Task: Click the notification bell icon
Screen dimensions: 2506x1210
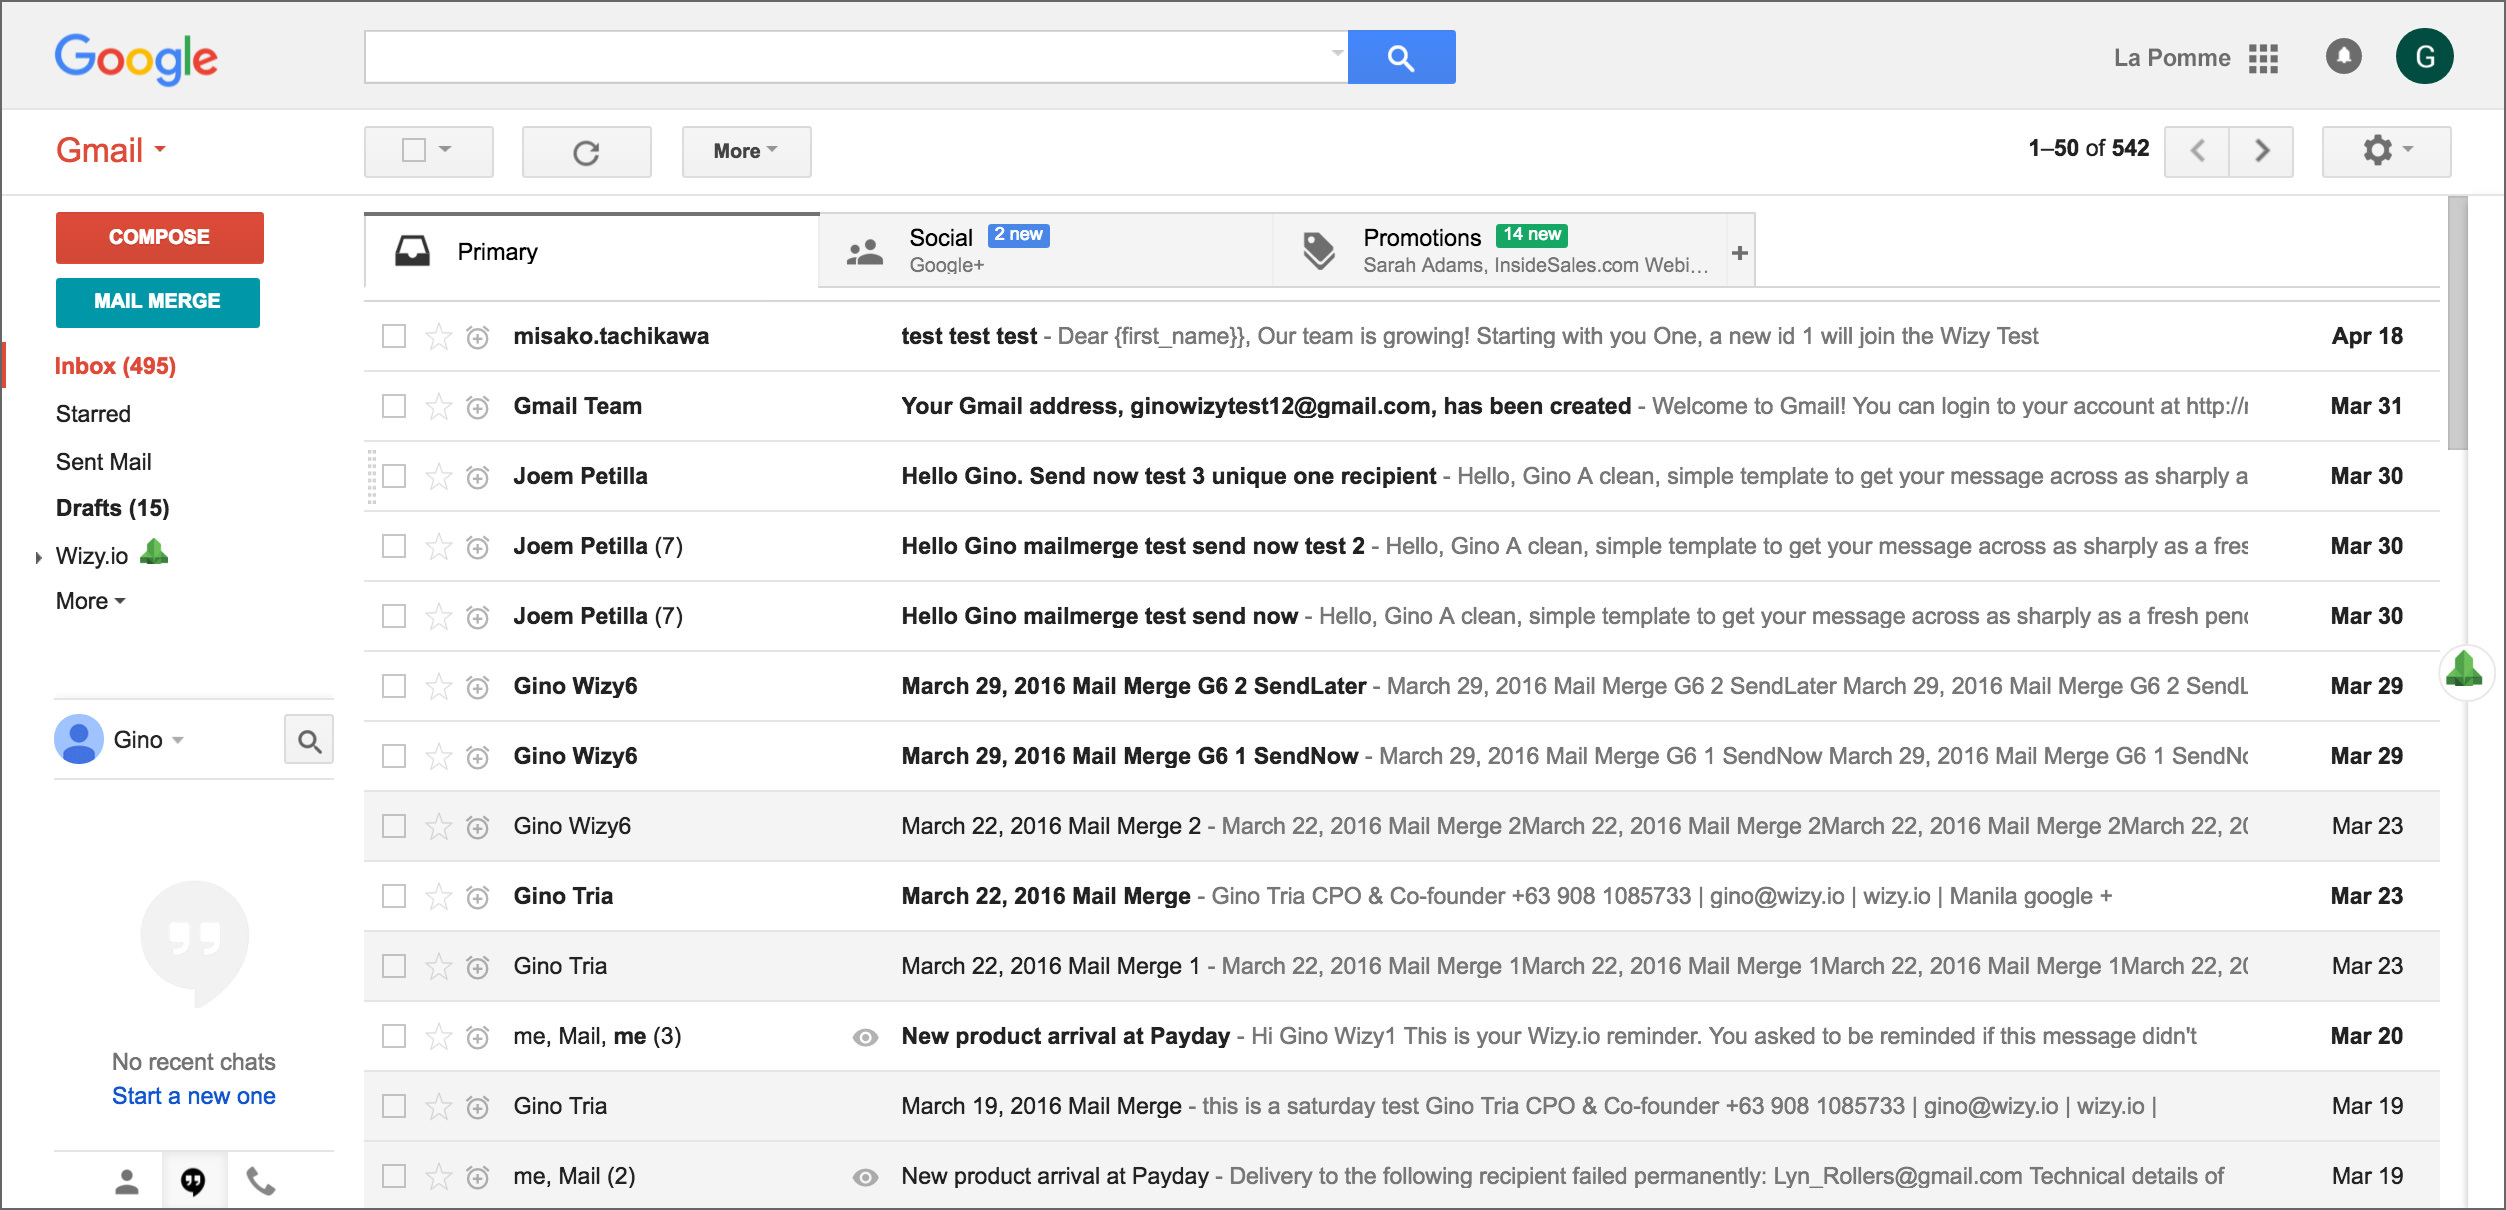Action: 2343,58
